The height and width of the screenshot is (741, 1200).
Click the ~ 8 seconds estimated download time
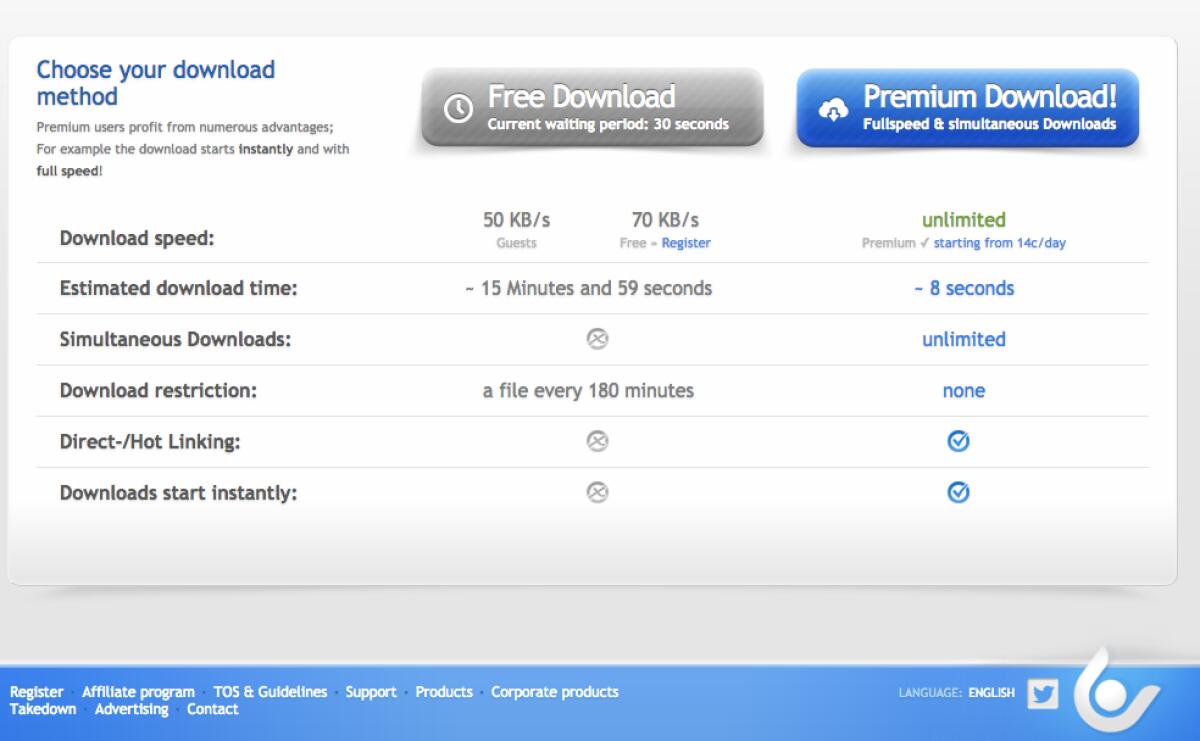click(x=963, y=288)
